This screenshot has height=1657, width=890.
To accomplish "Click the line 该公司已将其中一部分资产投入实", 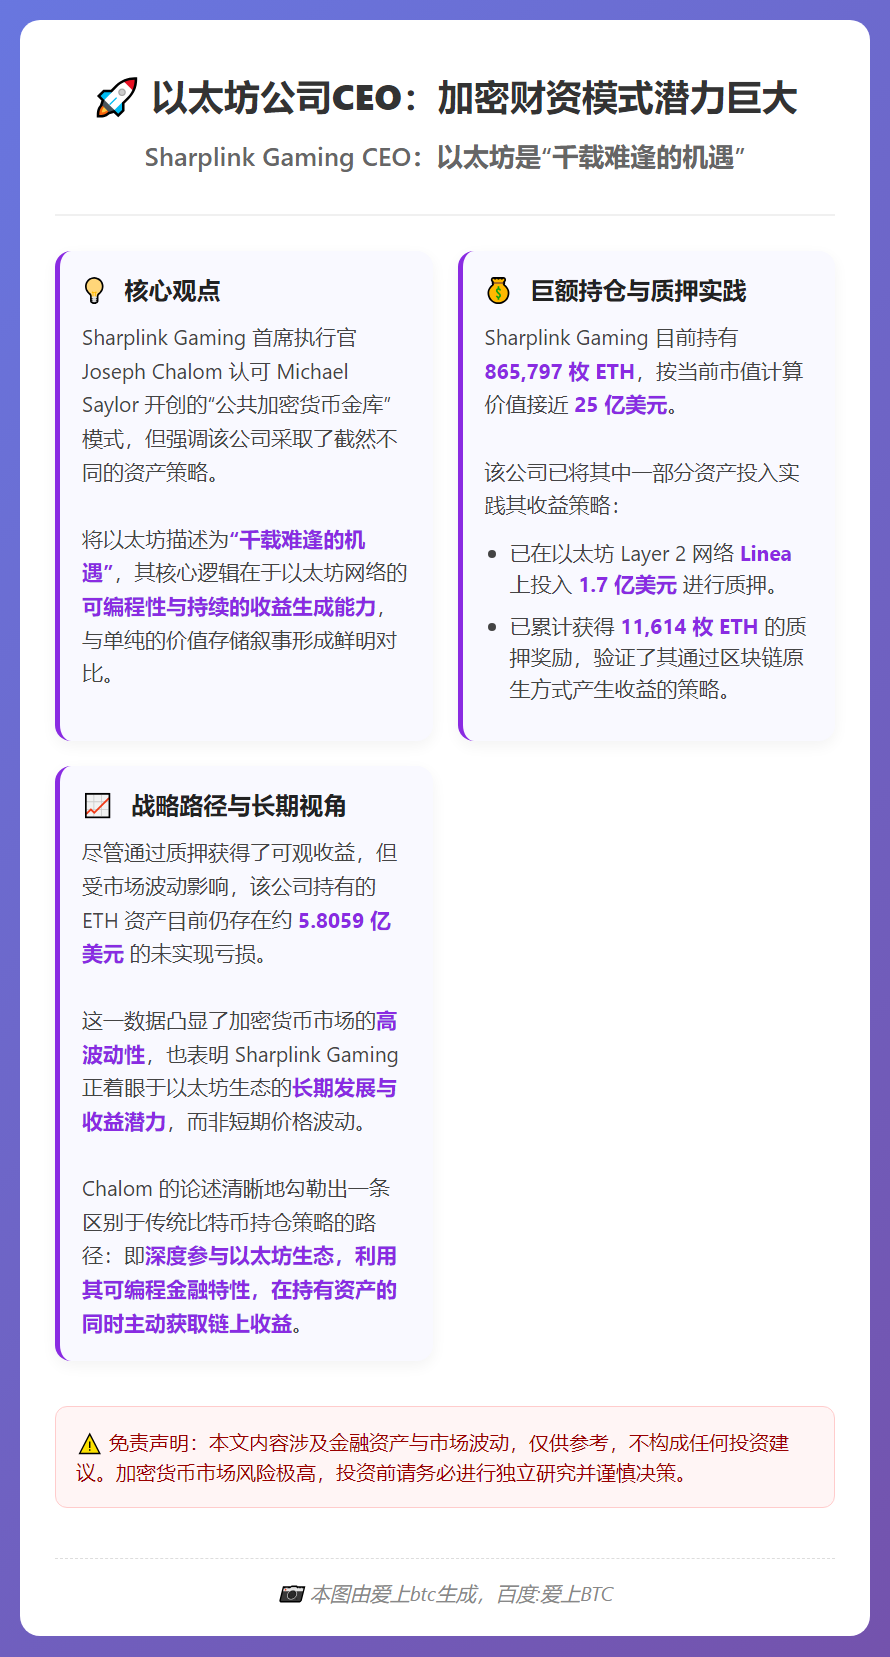I will 642,472.
